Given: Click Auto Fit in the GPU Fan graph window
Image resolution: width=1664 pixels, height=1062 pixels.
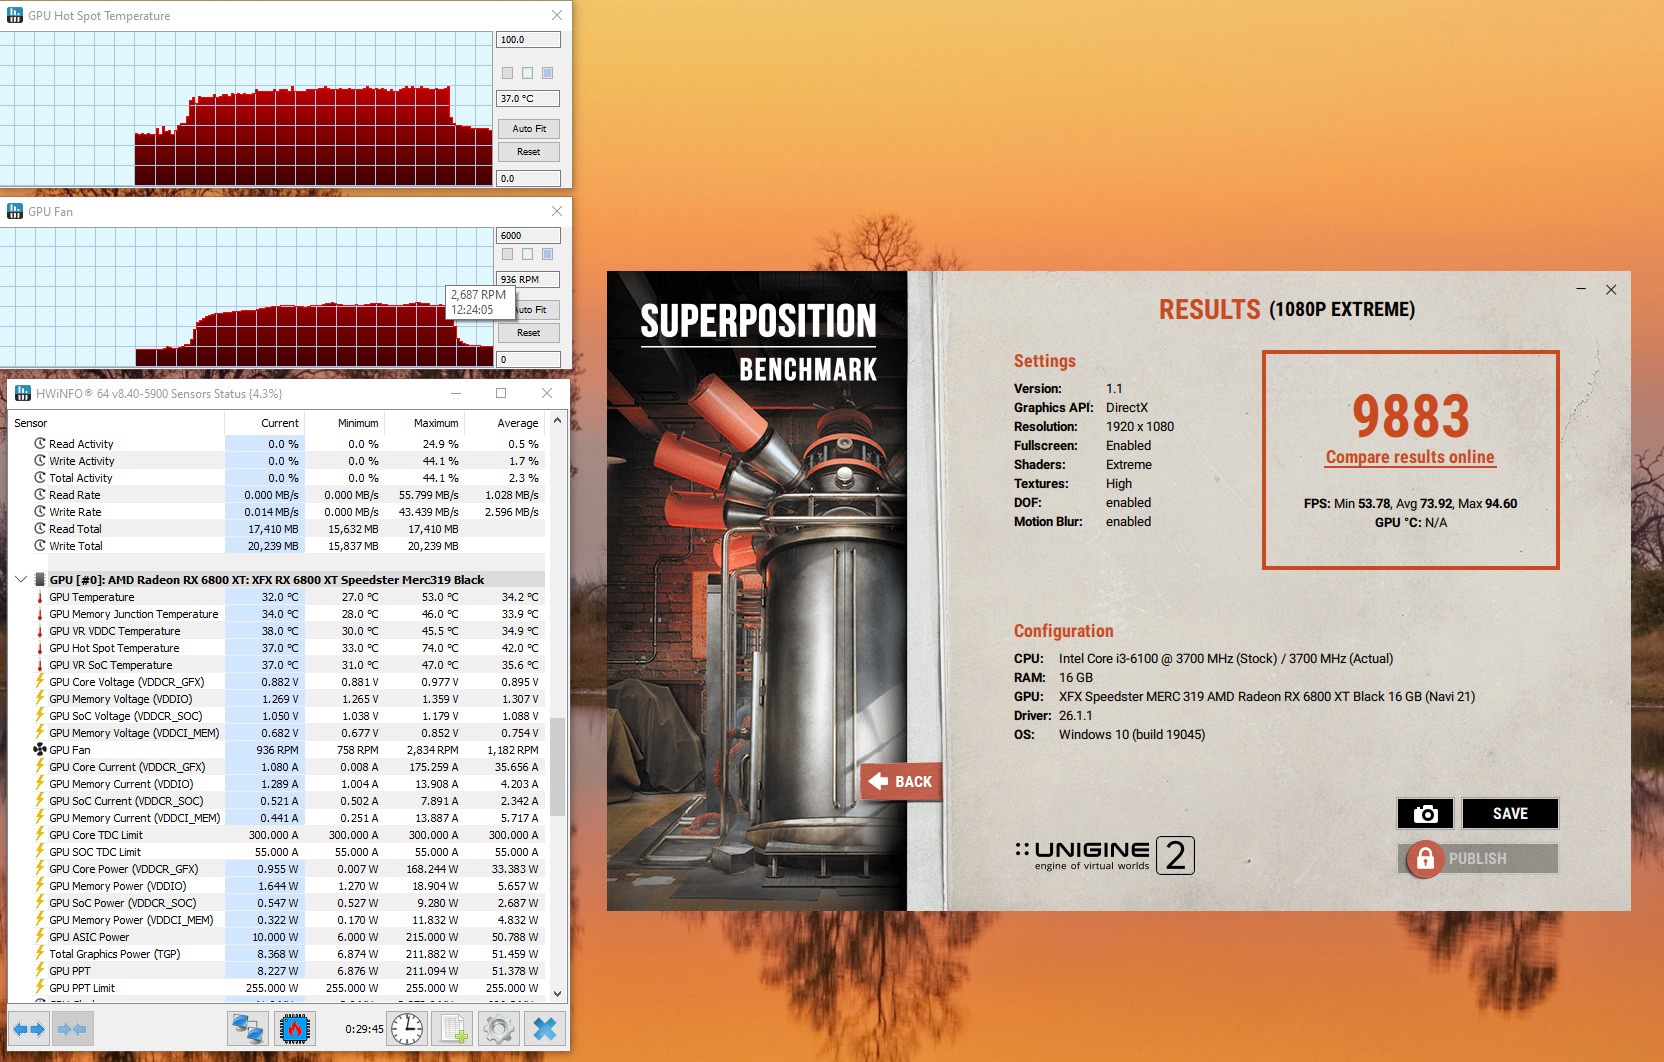Looking at the screenshot, I should point(537,310).
